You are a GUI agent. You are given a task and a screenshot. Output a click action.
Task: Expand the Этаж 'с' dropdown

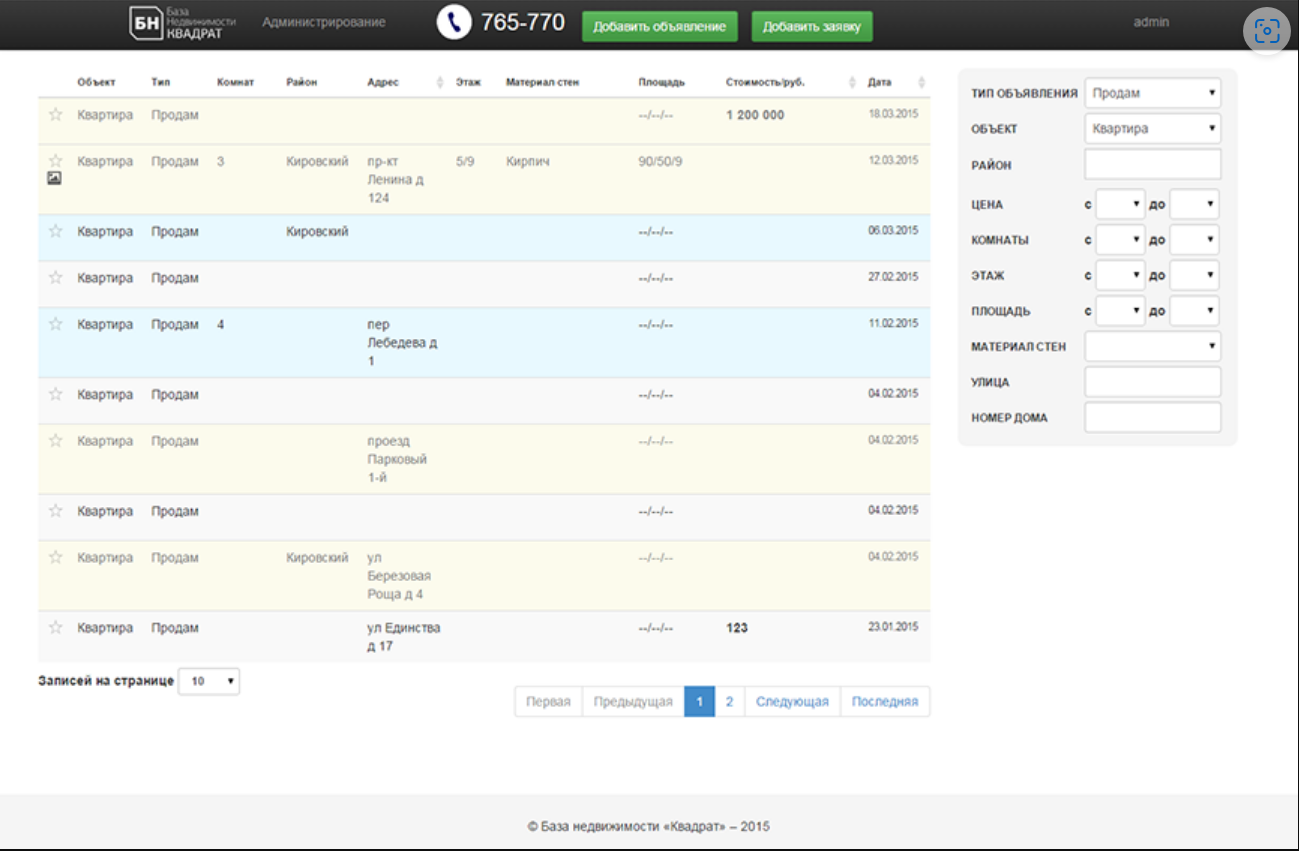click(x=1120, y=275)
